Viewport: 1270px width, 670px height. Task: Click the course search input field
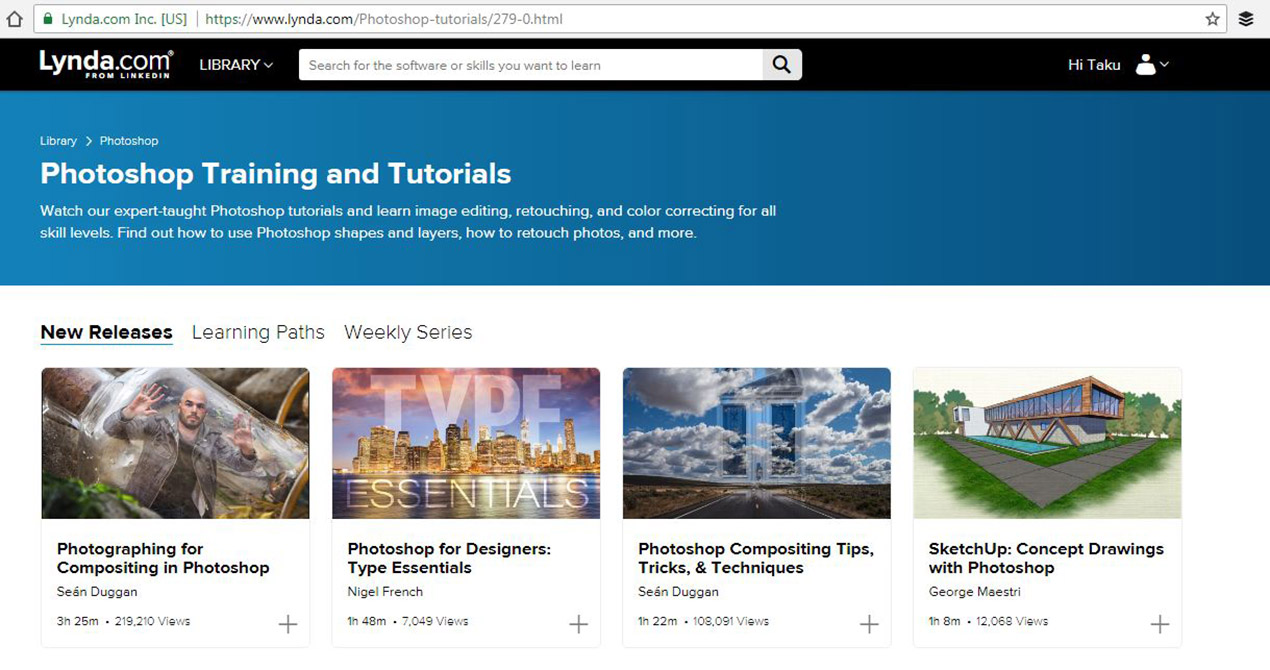click(x=531, y=65)
